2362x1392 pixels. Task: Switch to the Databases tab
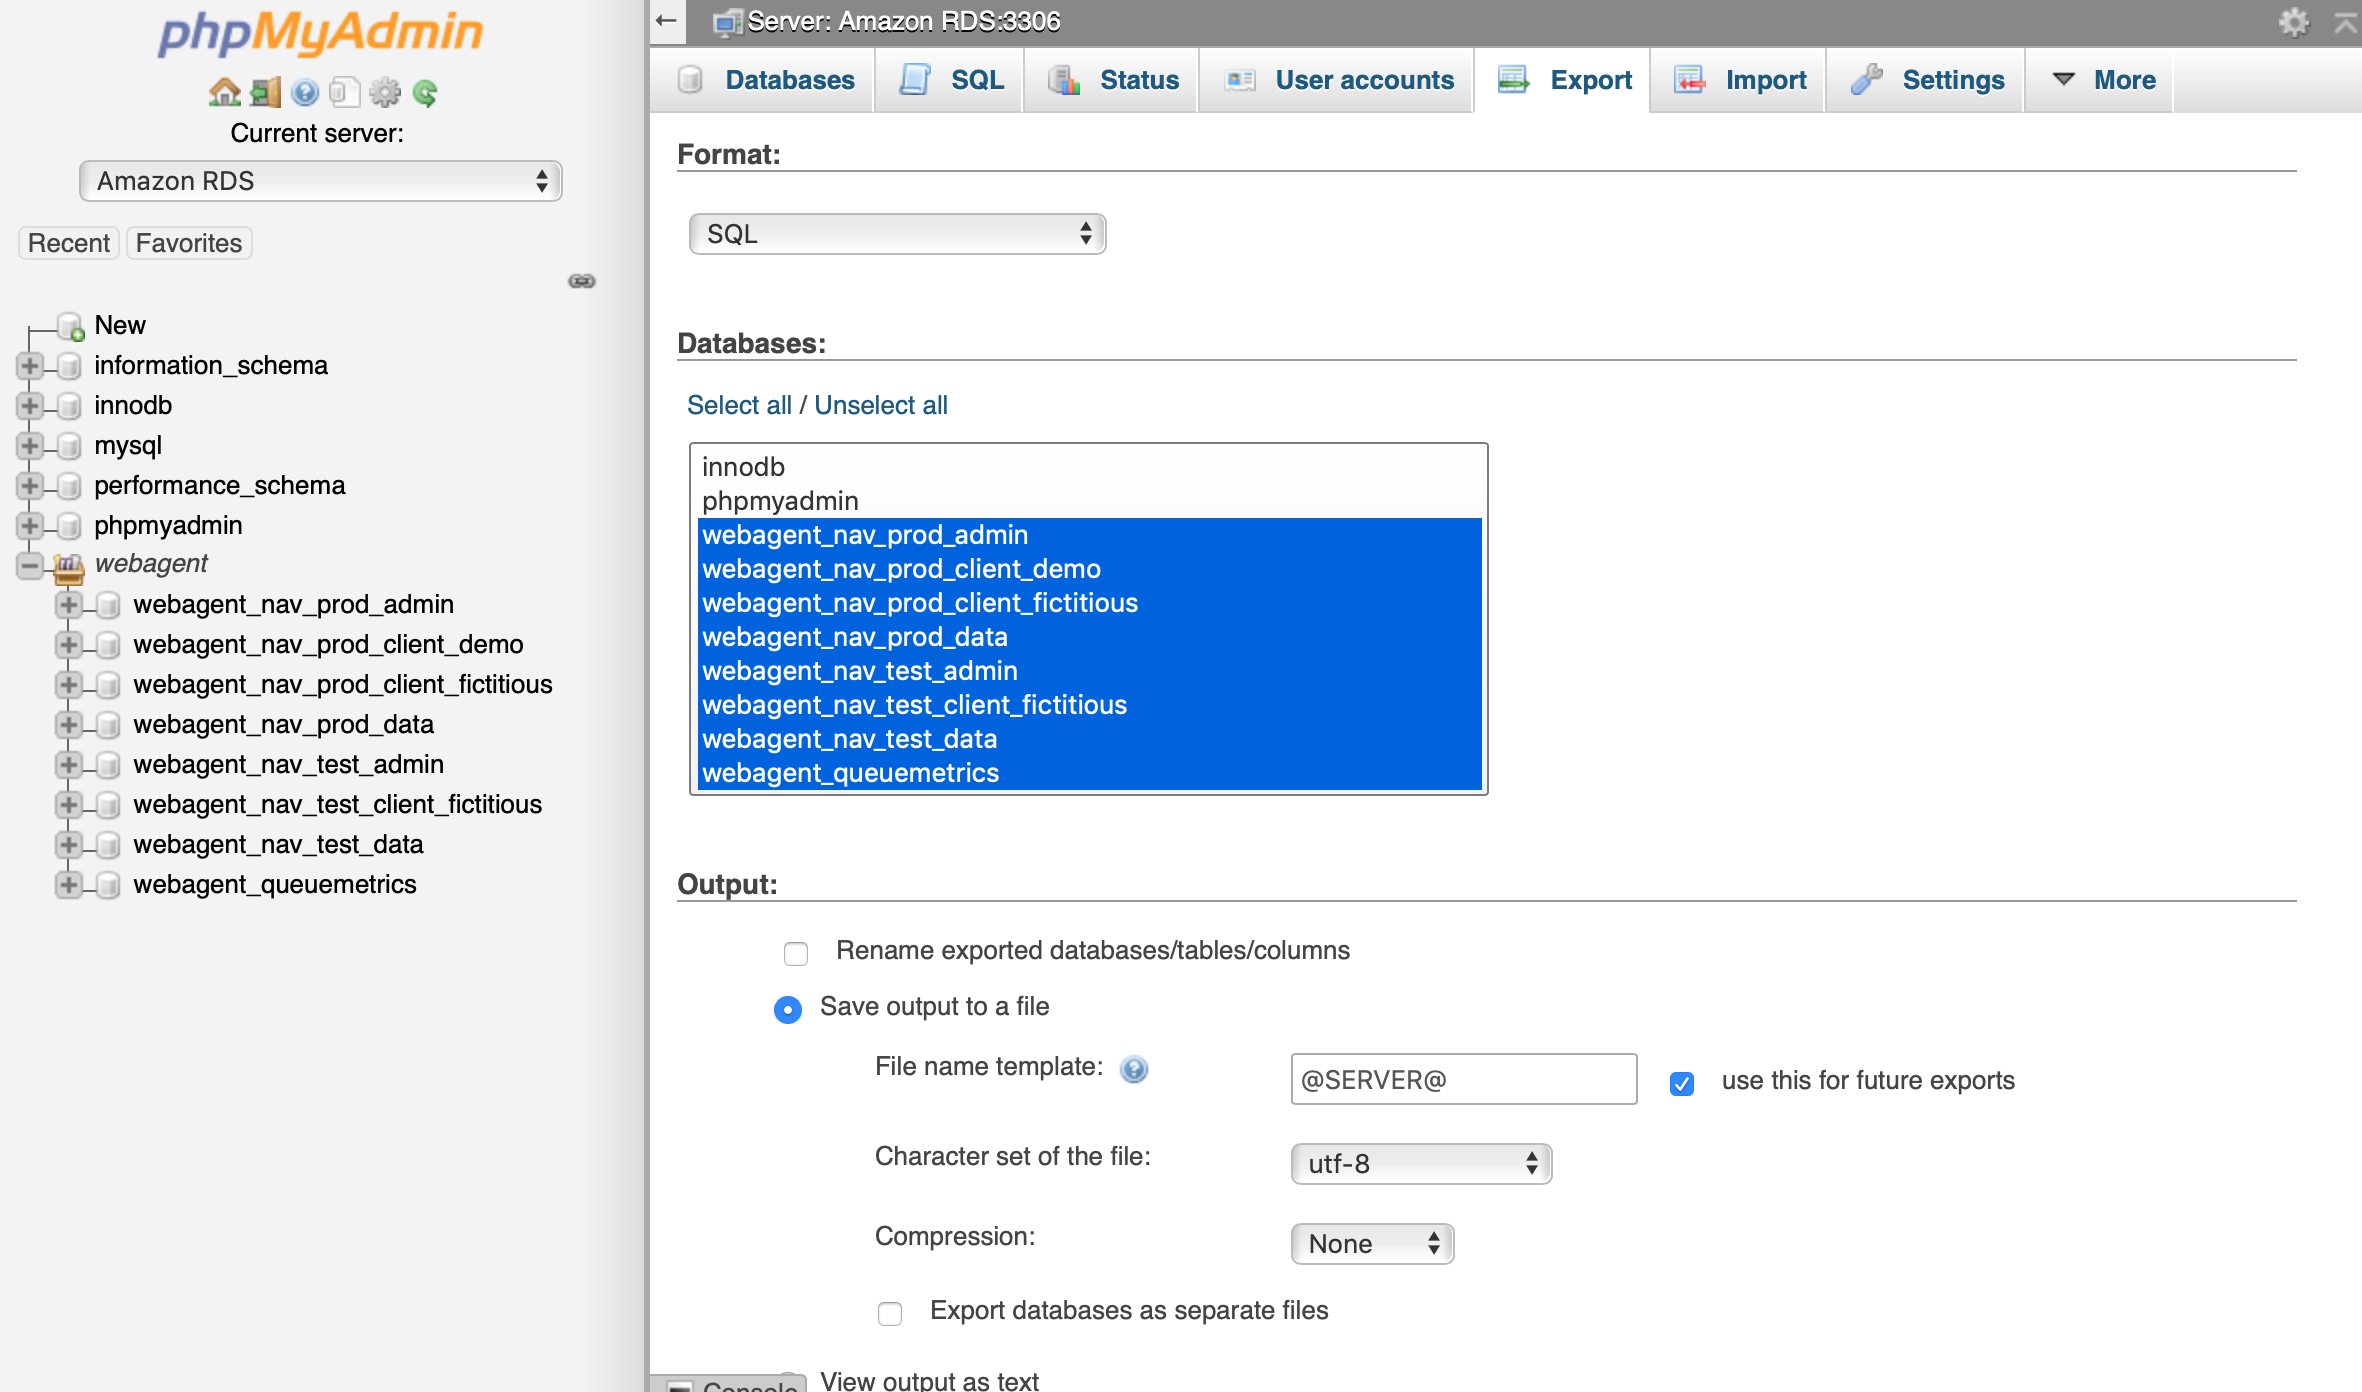763,80
